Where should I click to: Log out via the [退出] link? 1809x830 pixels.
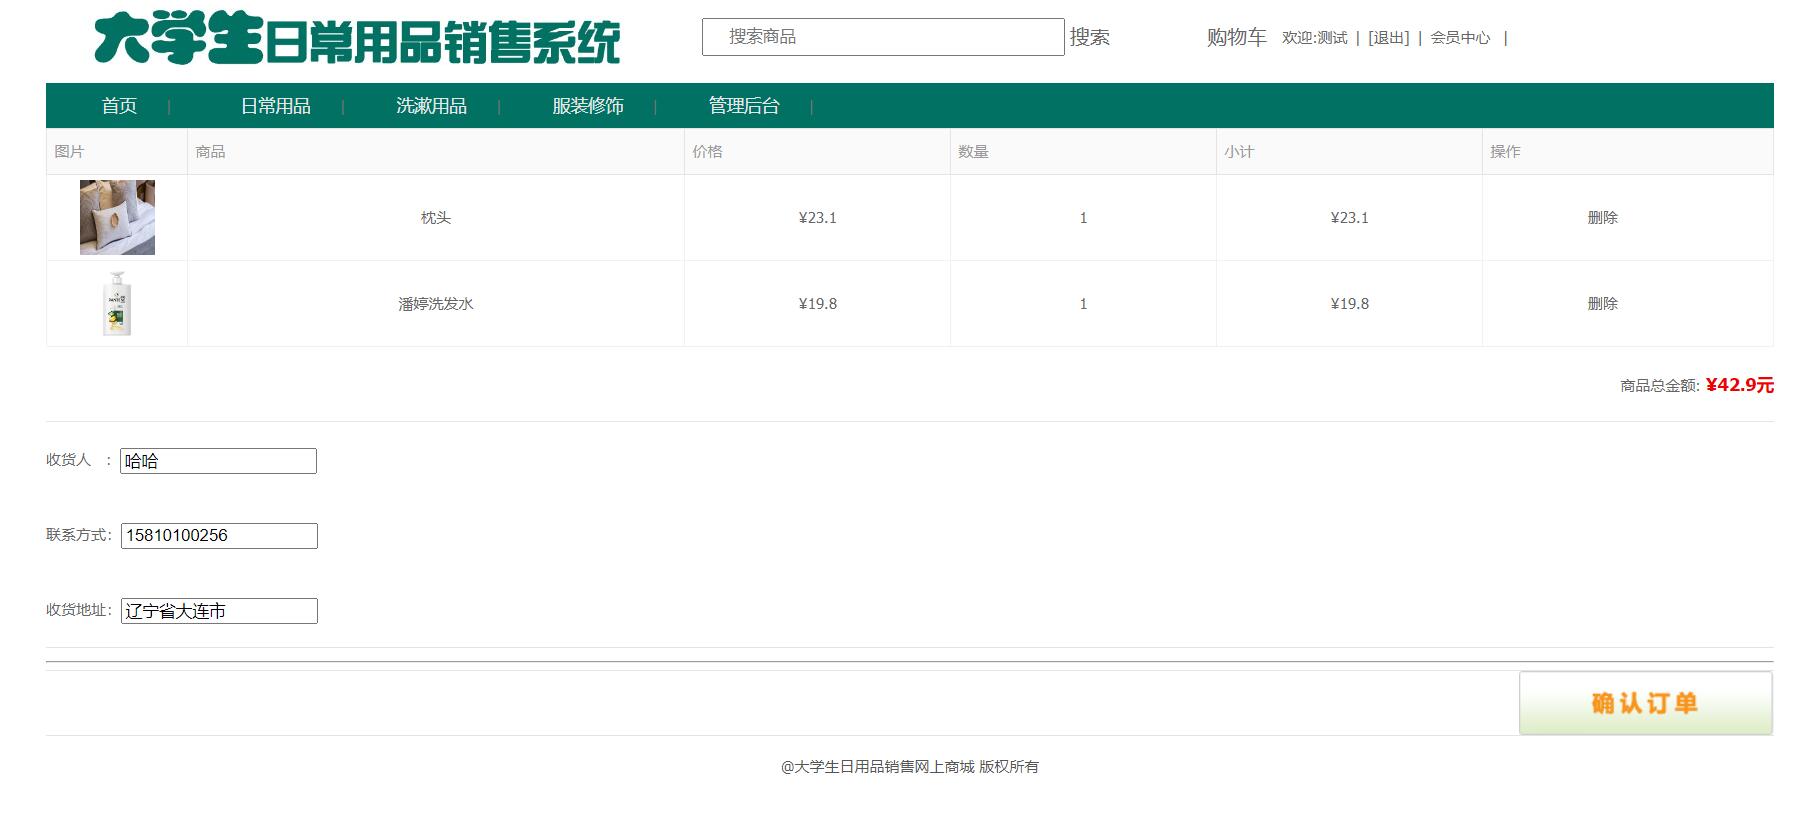[1388, 38]
